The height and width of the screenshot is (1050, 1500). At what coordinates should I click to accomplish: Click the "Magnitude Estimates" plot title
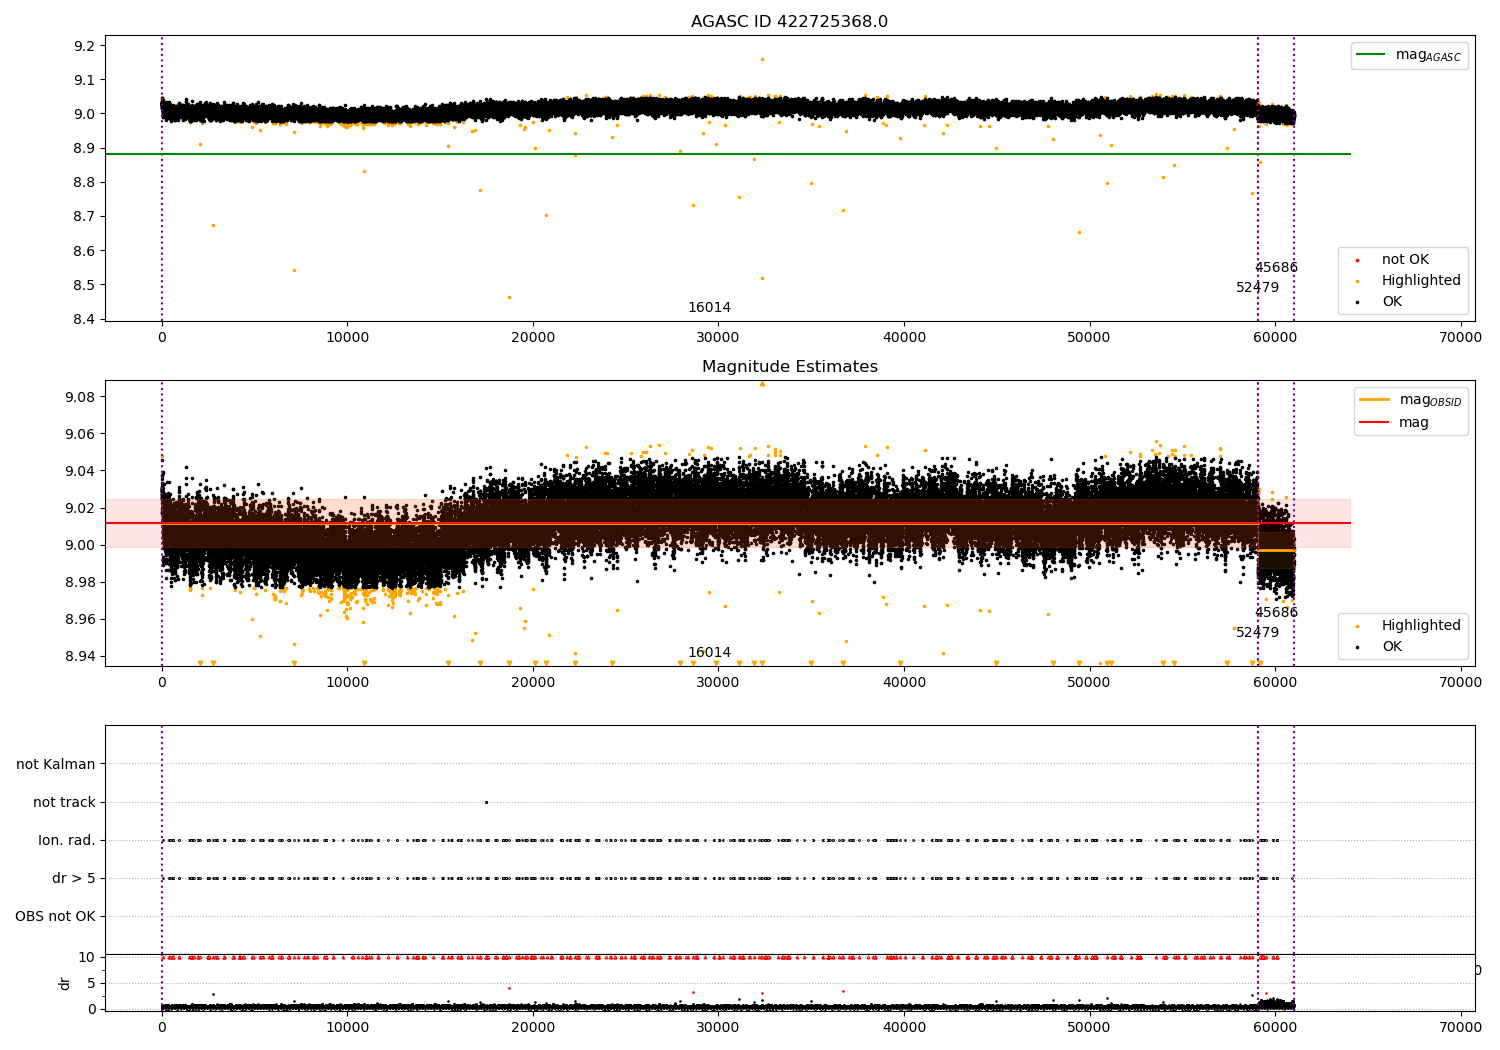click(790, 367)
